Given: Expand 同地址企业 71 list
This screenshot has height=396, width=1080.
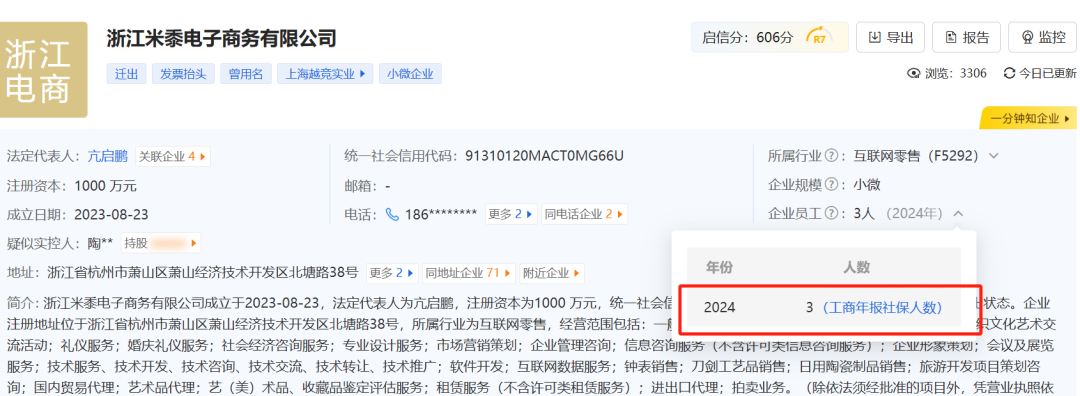Looking at the screenshot, I should (468, 273).
